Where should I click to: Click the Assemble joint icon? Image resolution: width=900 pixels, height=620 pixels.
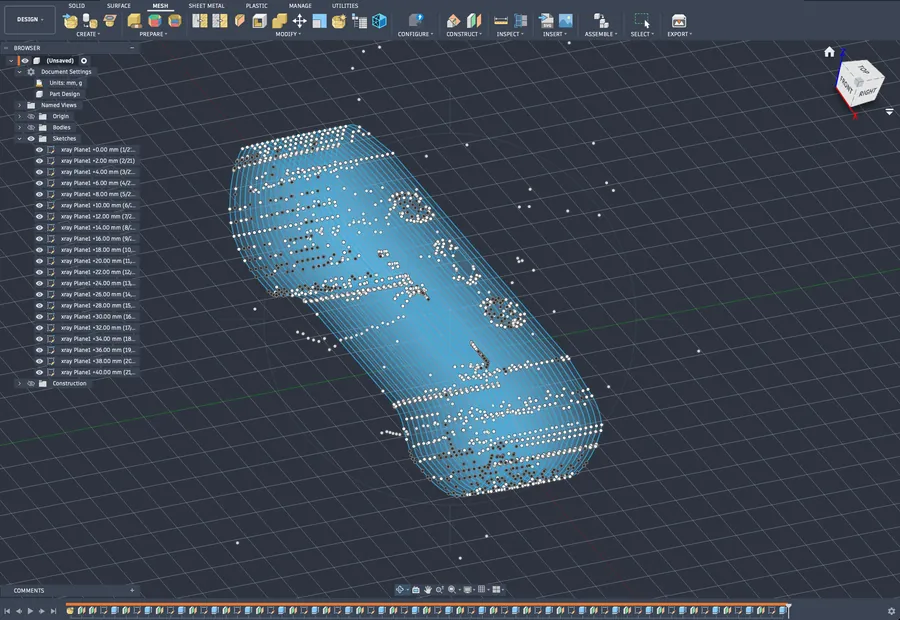pos(601,21)
